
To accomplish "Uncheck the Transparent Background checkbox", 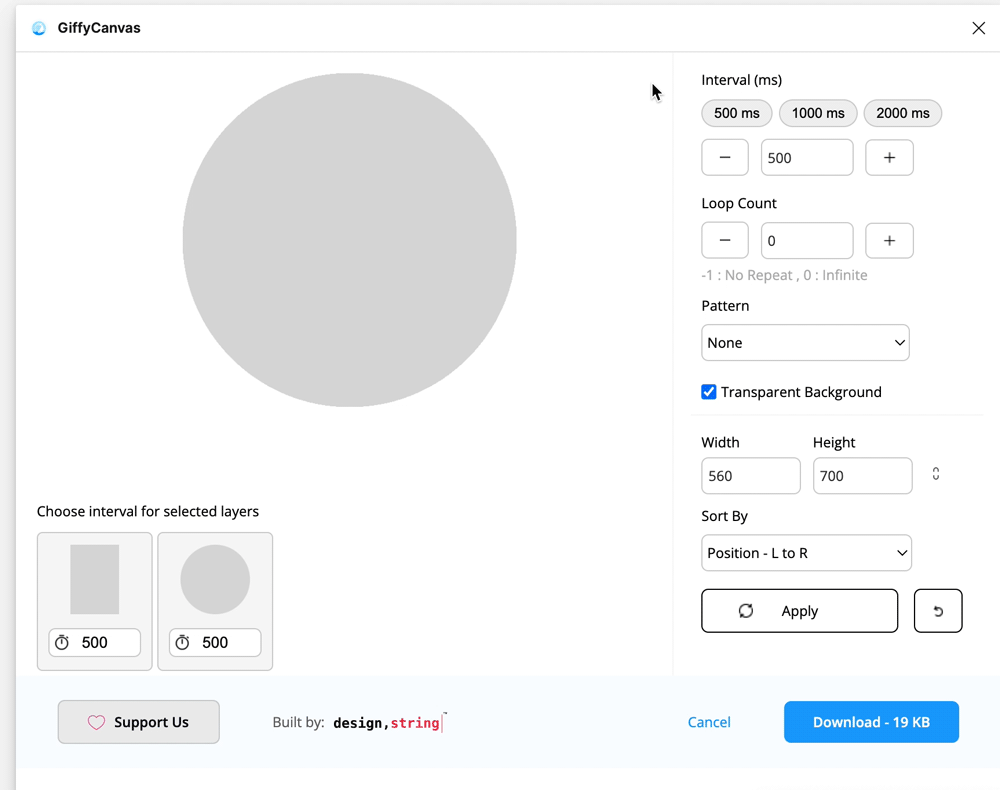I will pos(709,391).
